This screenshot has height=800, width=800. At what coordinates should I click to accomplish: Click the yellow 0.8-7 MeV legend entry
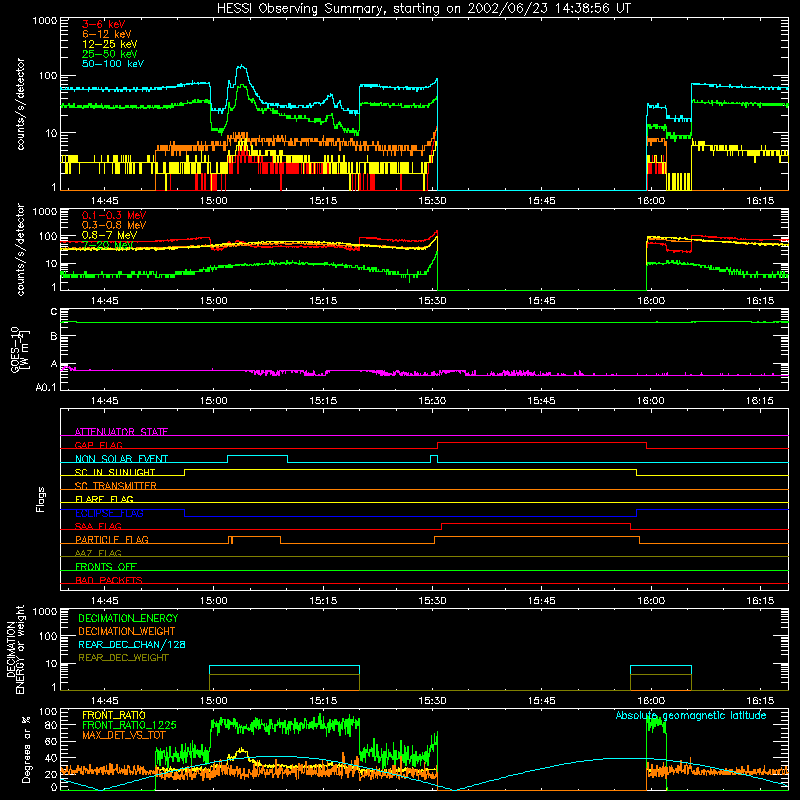tap(109, 235)
